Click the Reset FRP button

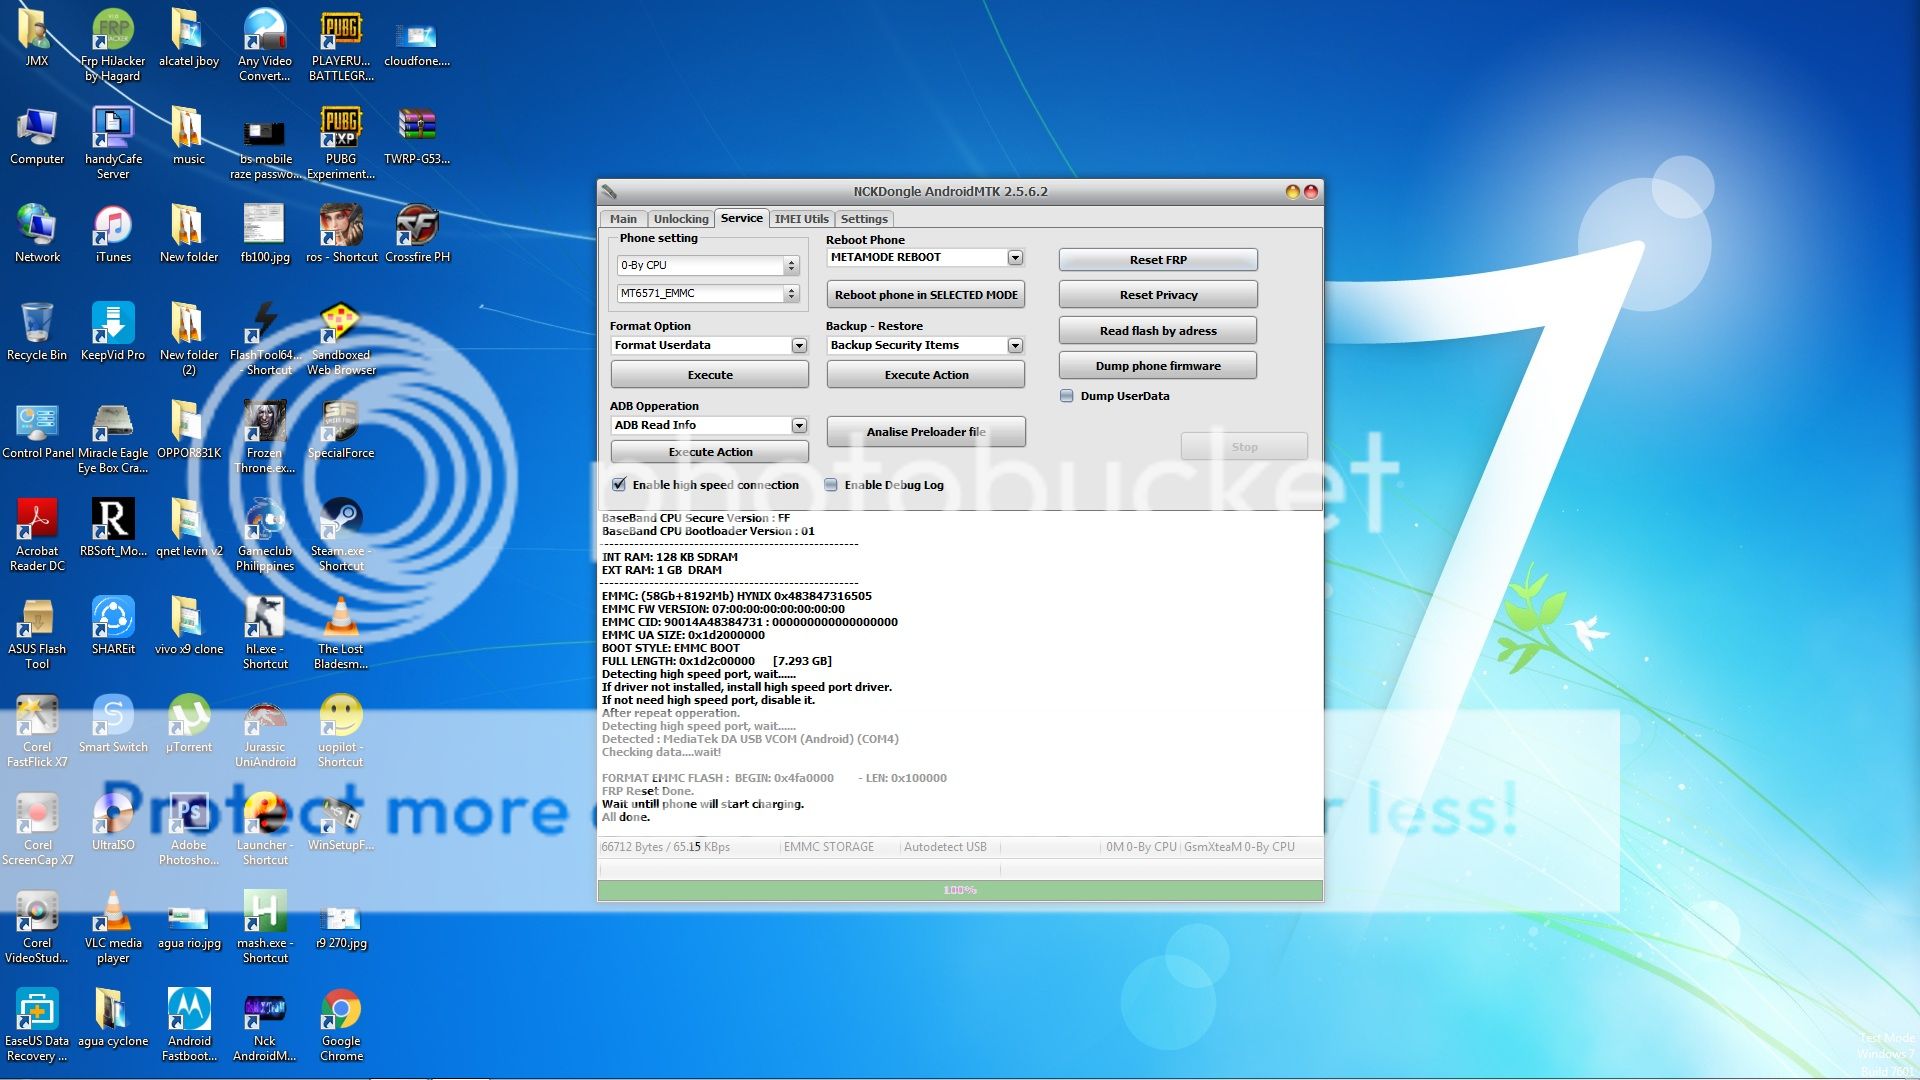[x=1158, y=260]
